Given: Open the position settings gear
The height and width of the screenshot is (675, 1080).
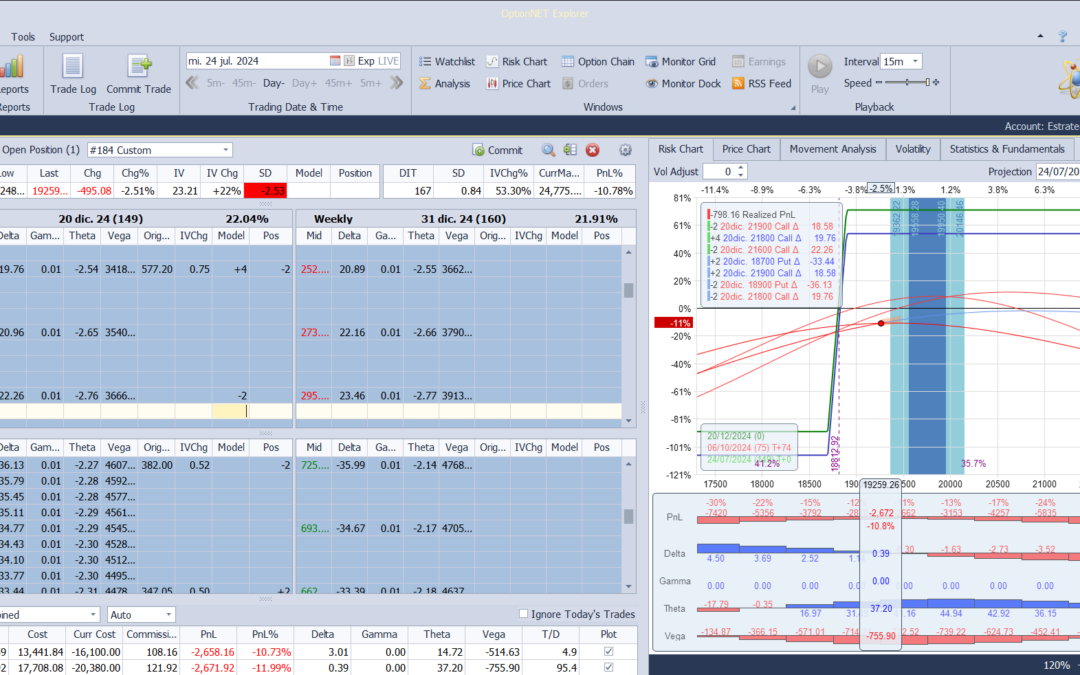Looking at the screenshot, I should point(625,150).
